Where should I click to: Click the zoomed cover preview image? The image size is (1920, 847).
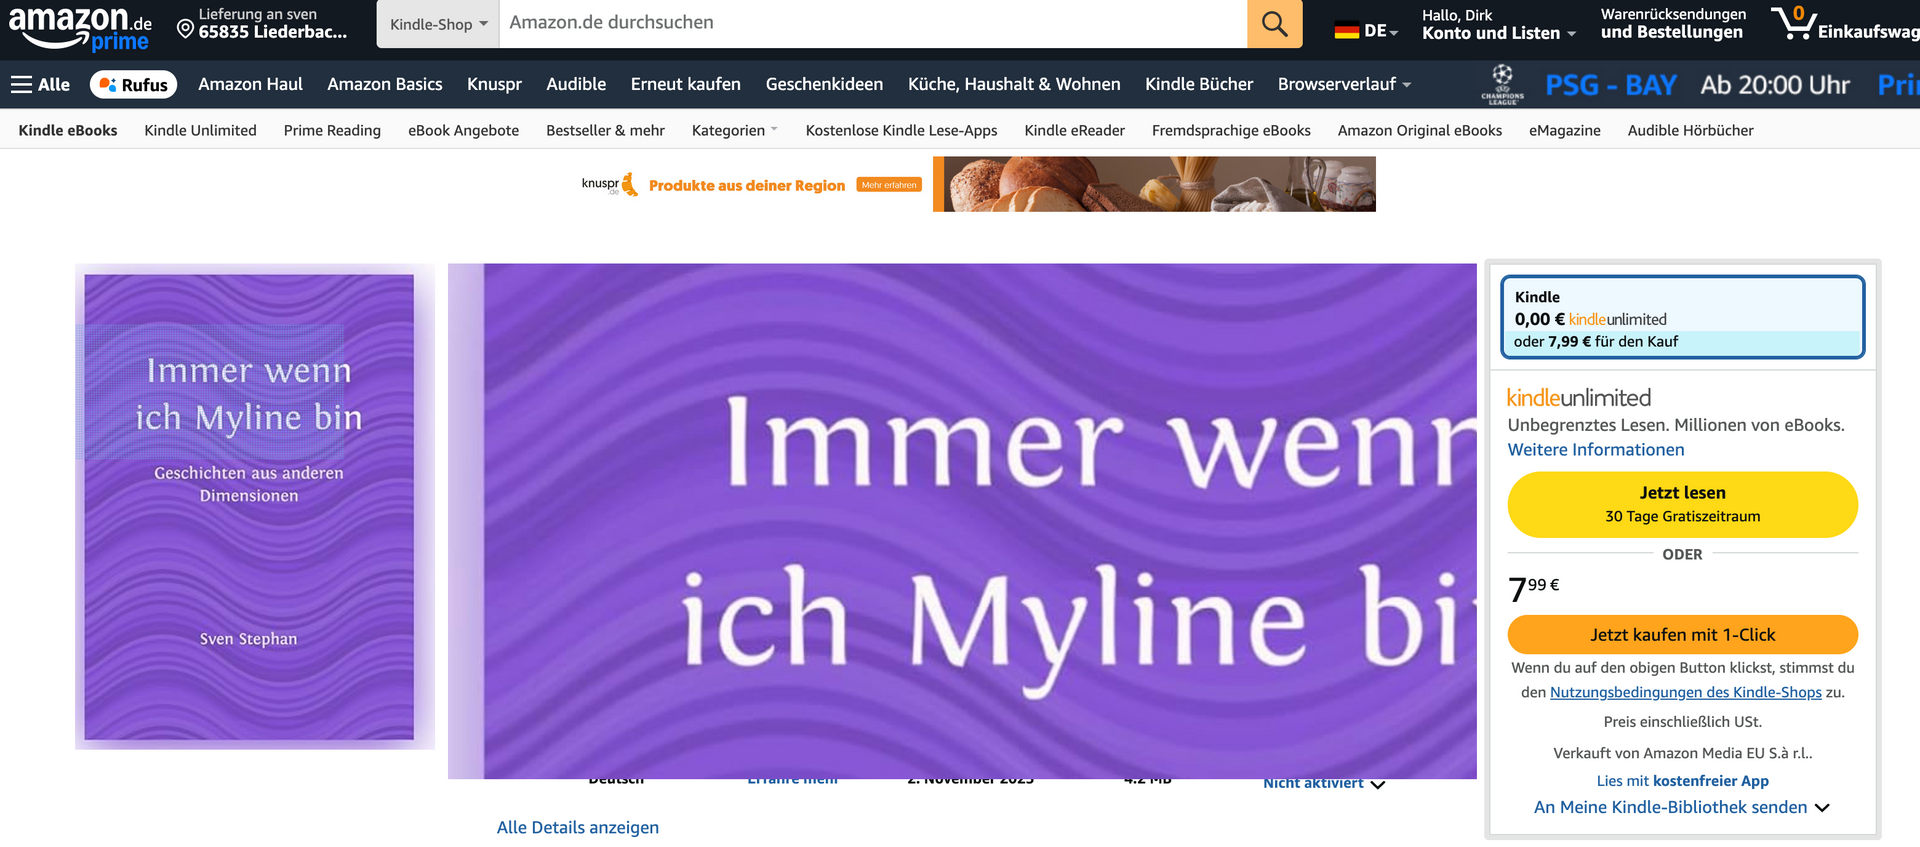(x=962, y=521)
